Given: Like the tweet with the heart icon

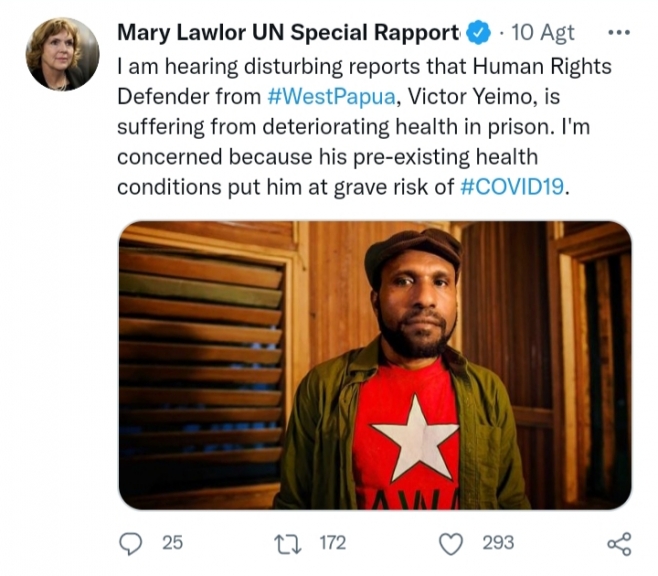Looking at the screenshot, I should 453,543.
